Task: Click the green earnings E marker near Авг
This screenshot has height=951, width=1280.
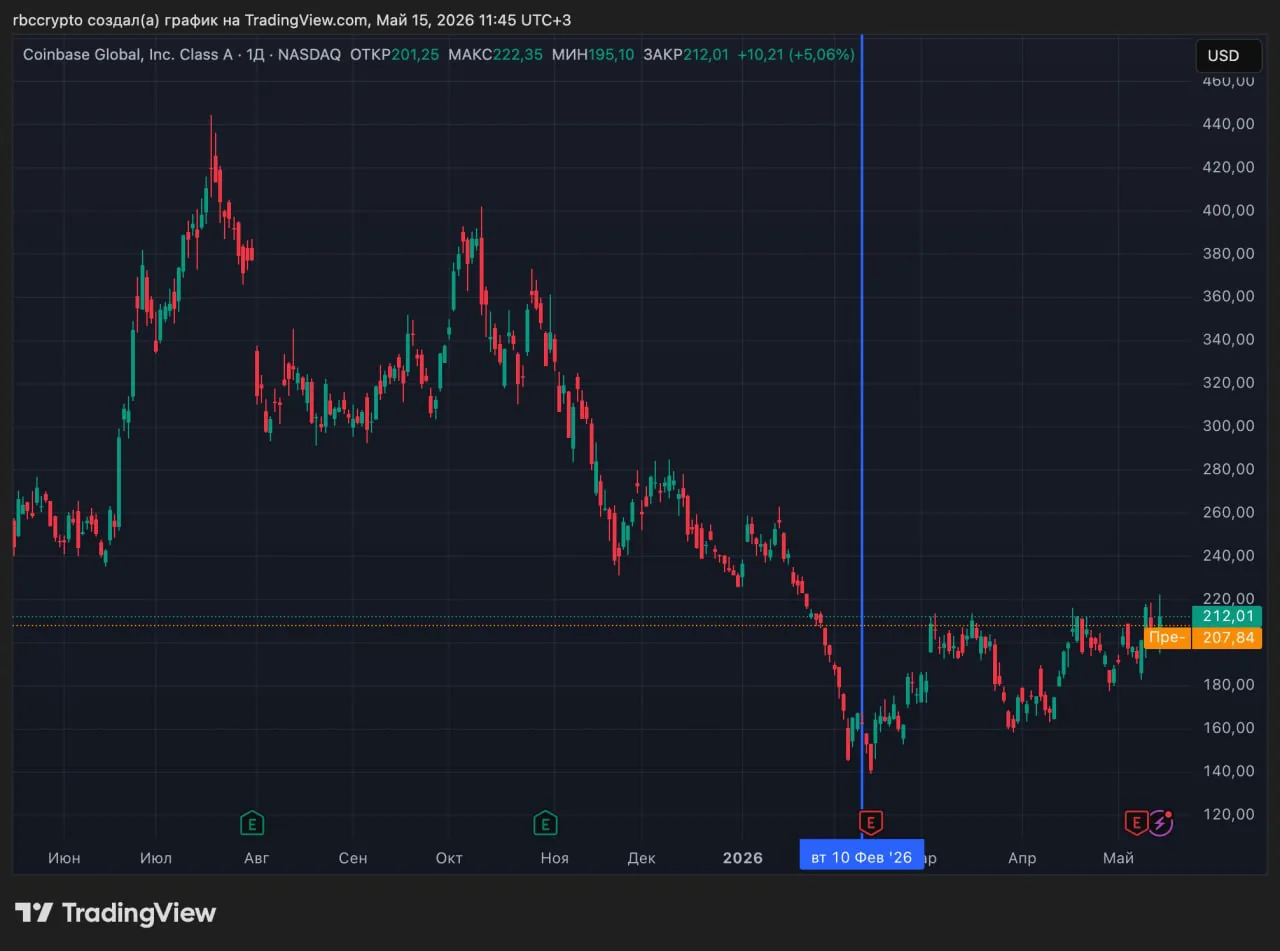Action: [252, 824]
